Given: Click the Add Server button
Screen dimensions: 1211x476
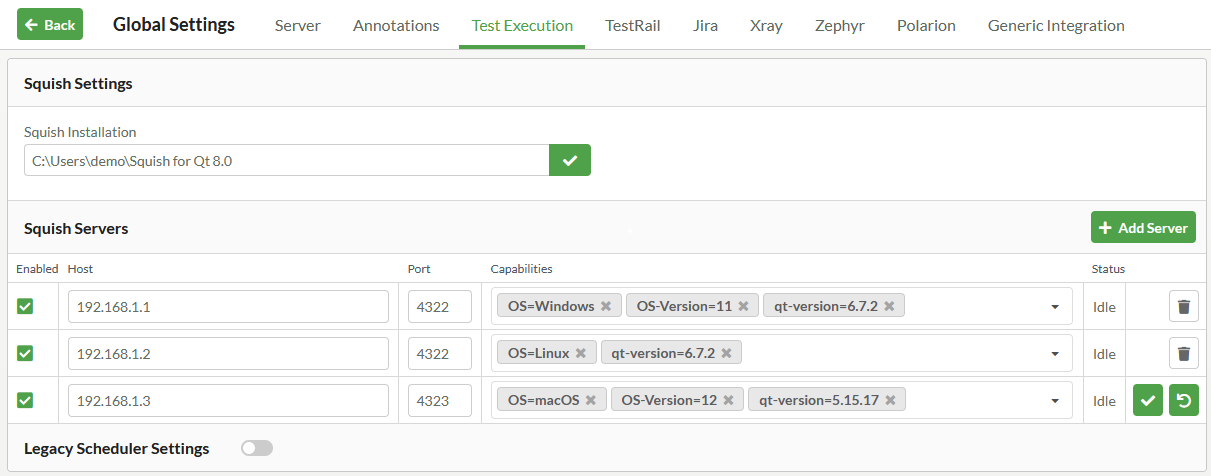Looking at the screenshot, I should 1142,227.
